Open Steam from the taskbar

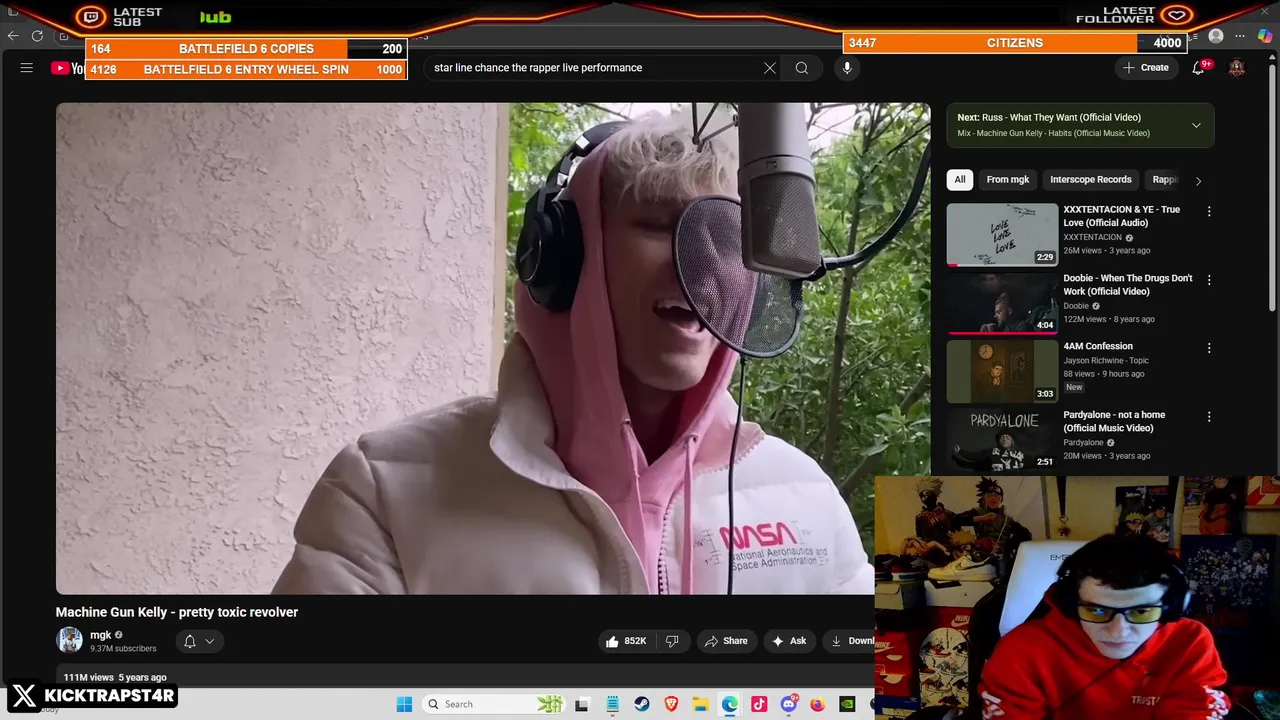(x=642, y=704)
